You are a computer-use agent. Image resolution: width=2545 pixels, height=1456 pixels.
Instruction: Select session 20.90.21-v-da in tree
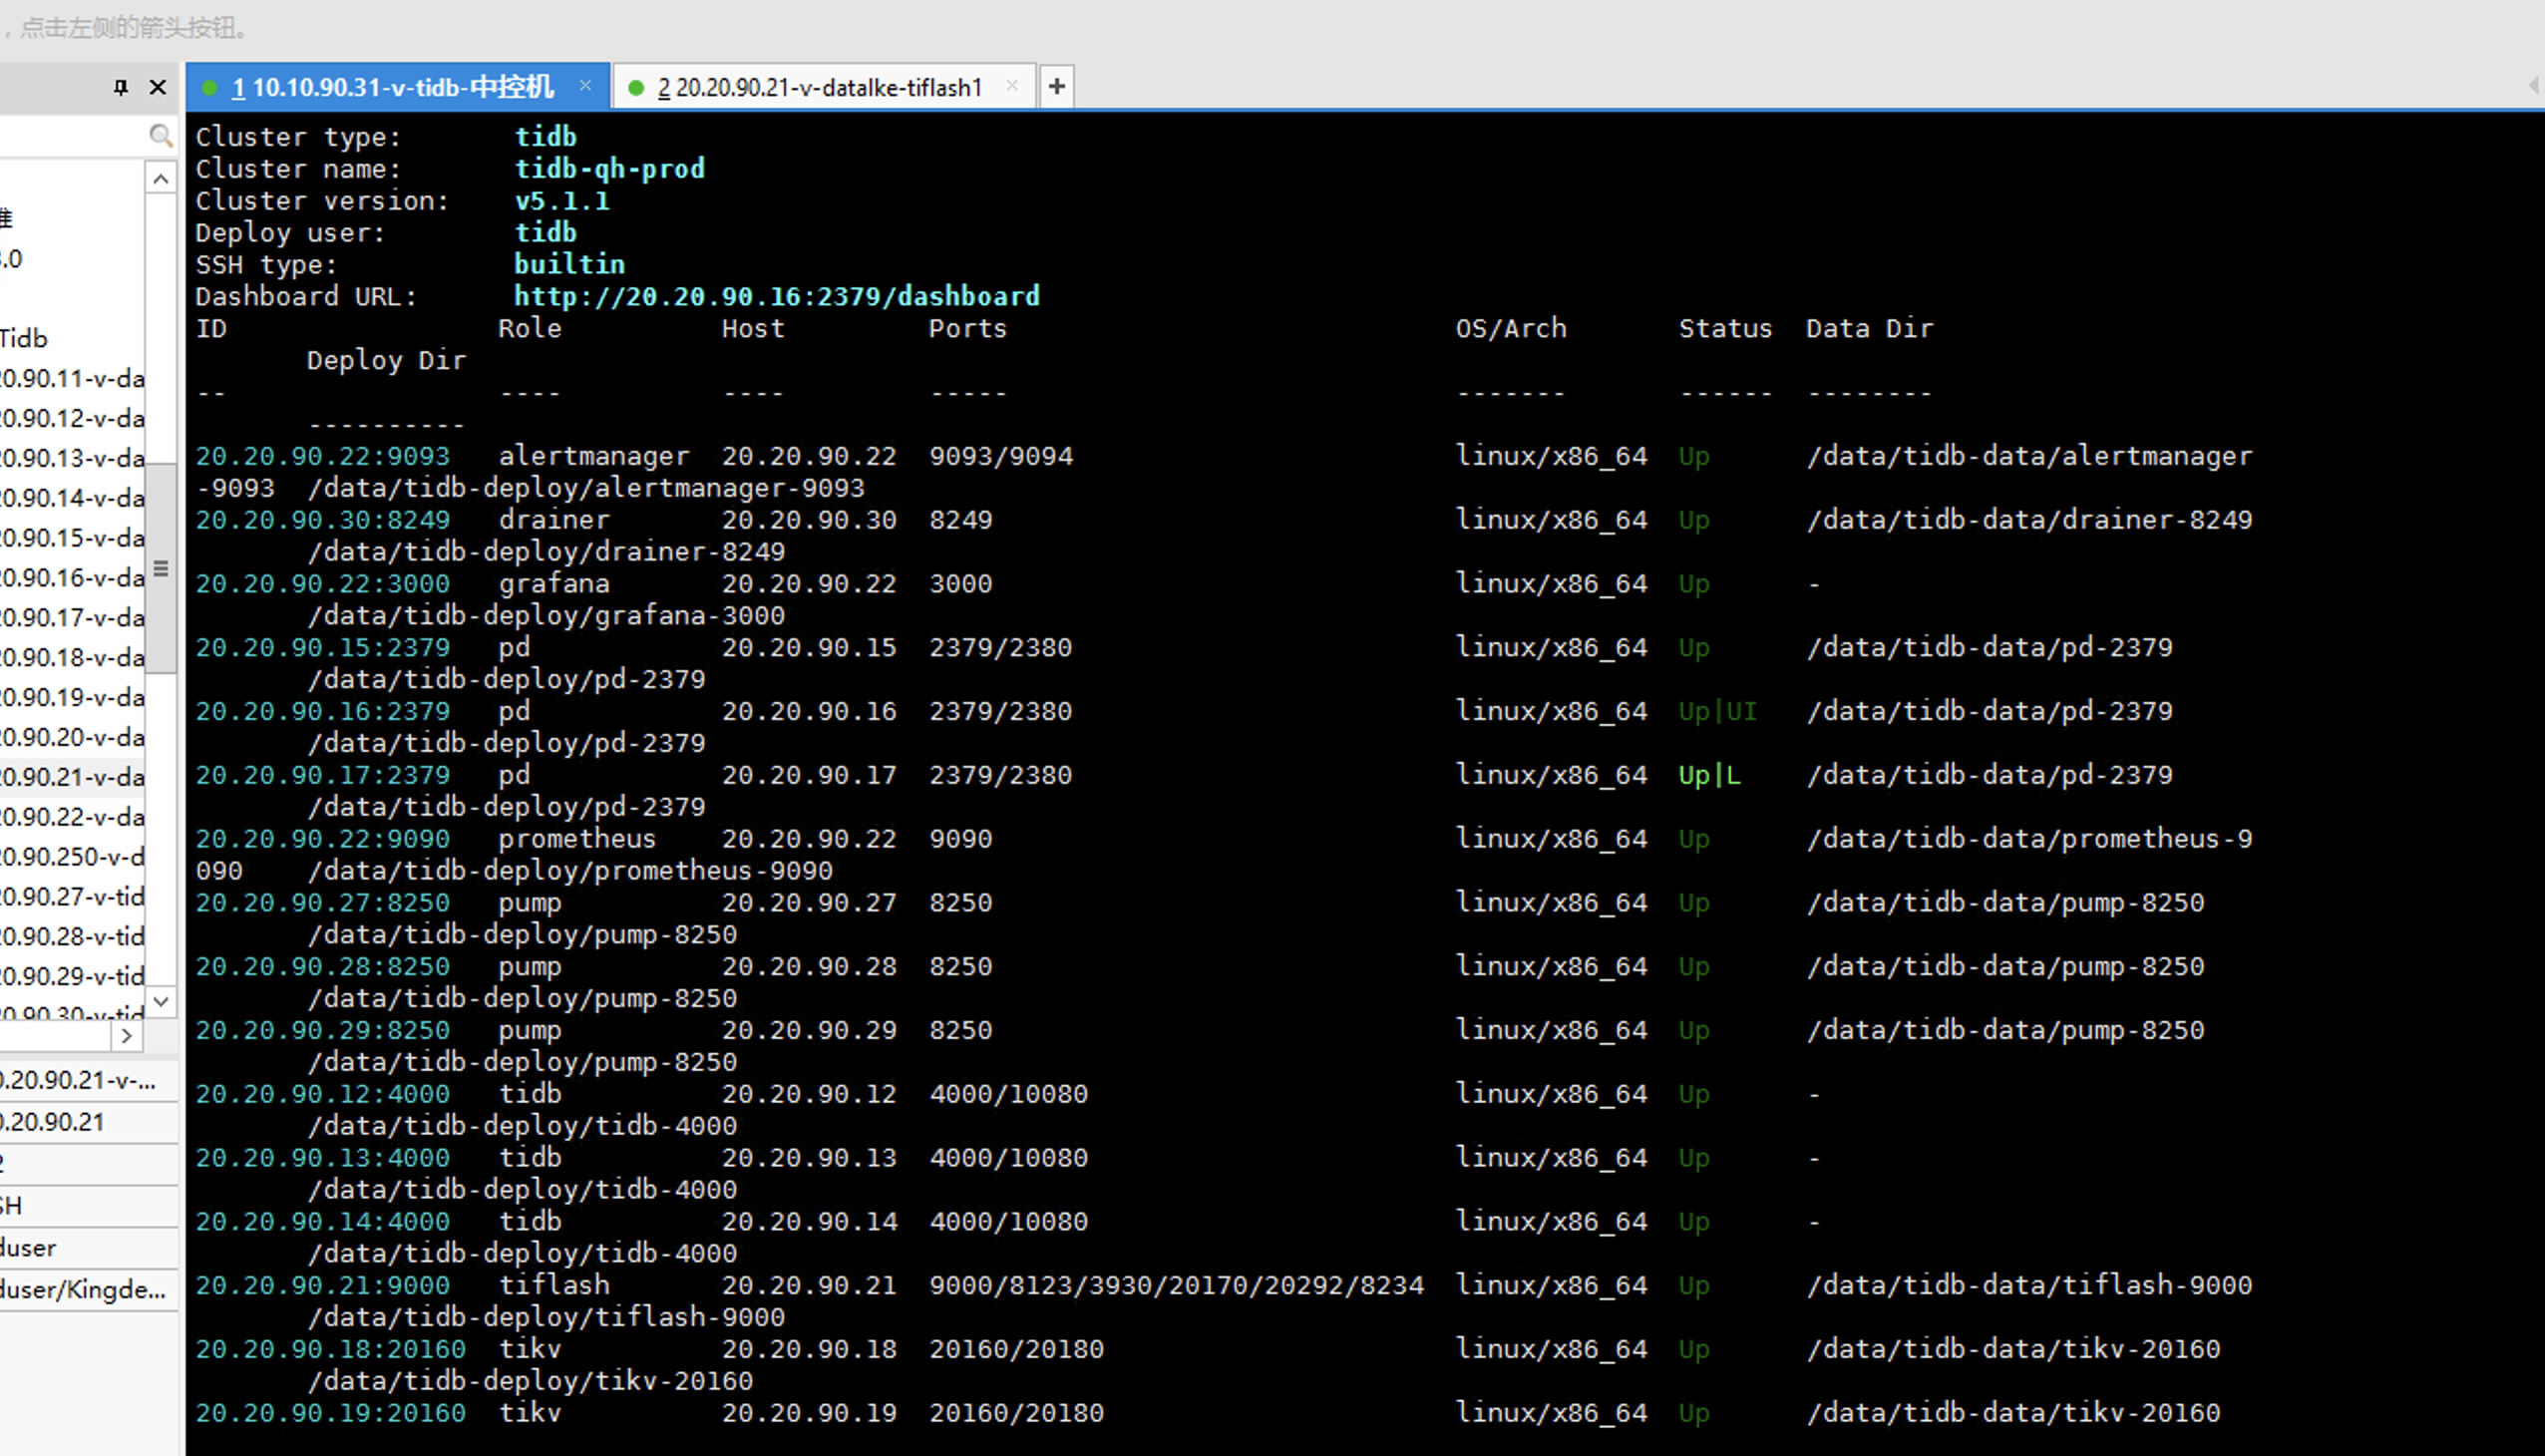click(72, 777)
